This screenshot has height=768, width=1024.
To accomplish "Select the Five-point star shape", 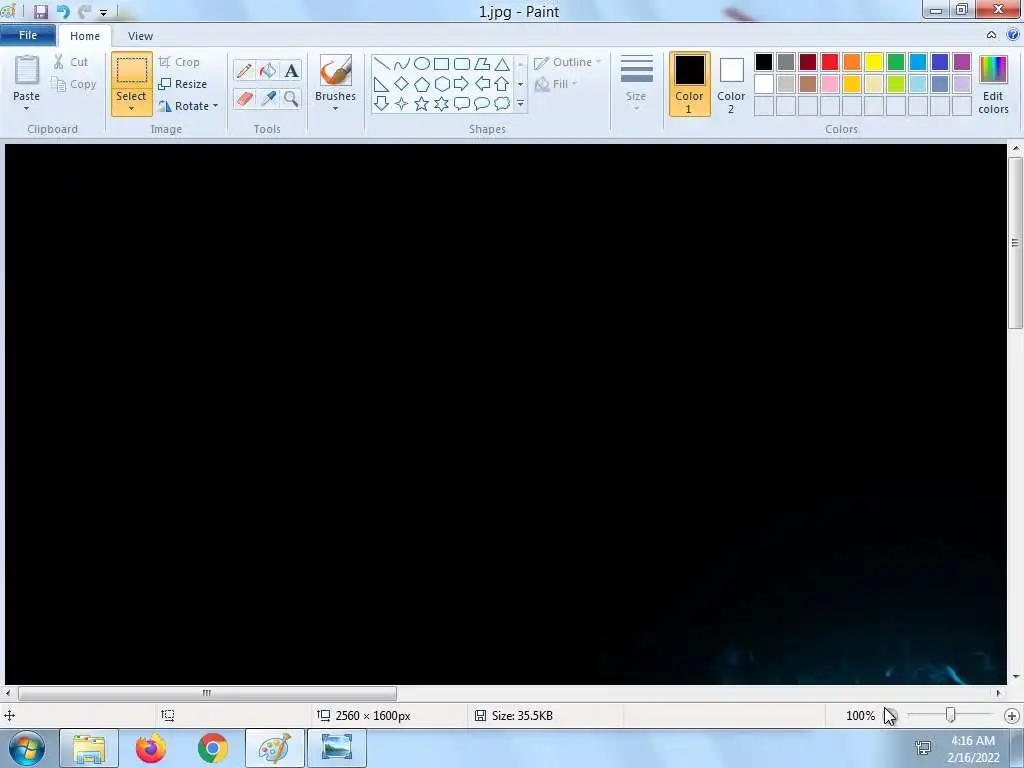I will coord(422,103).
